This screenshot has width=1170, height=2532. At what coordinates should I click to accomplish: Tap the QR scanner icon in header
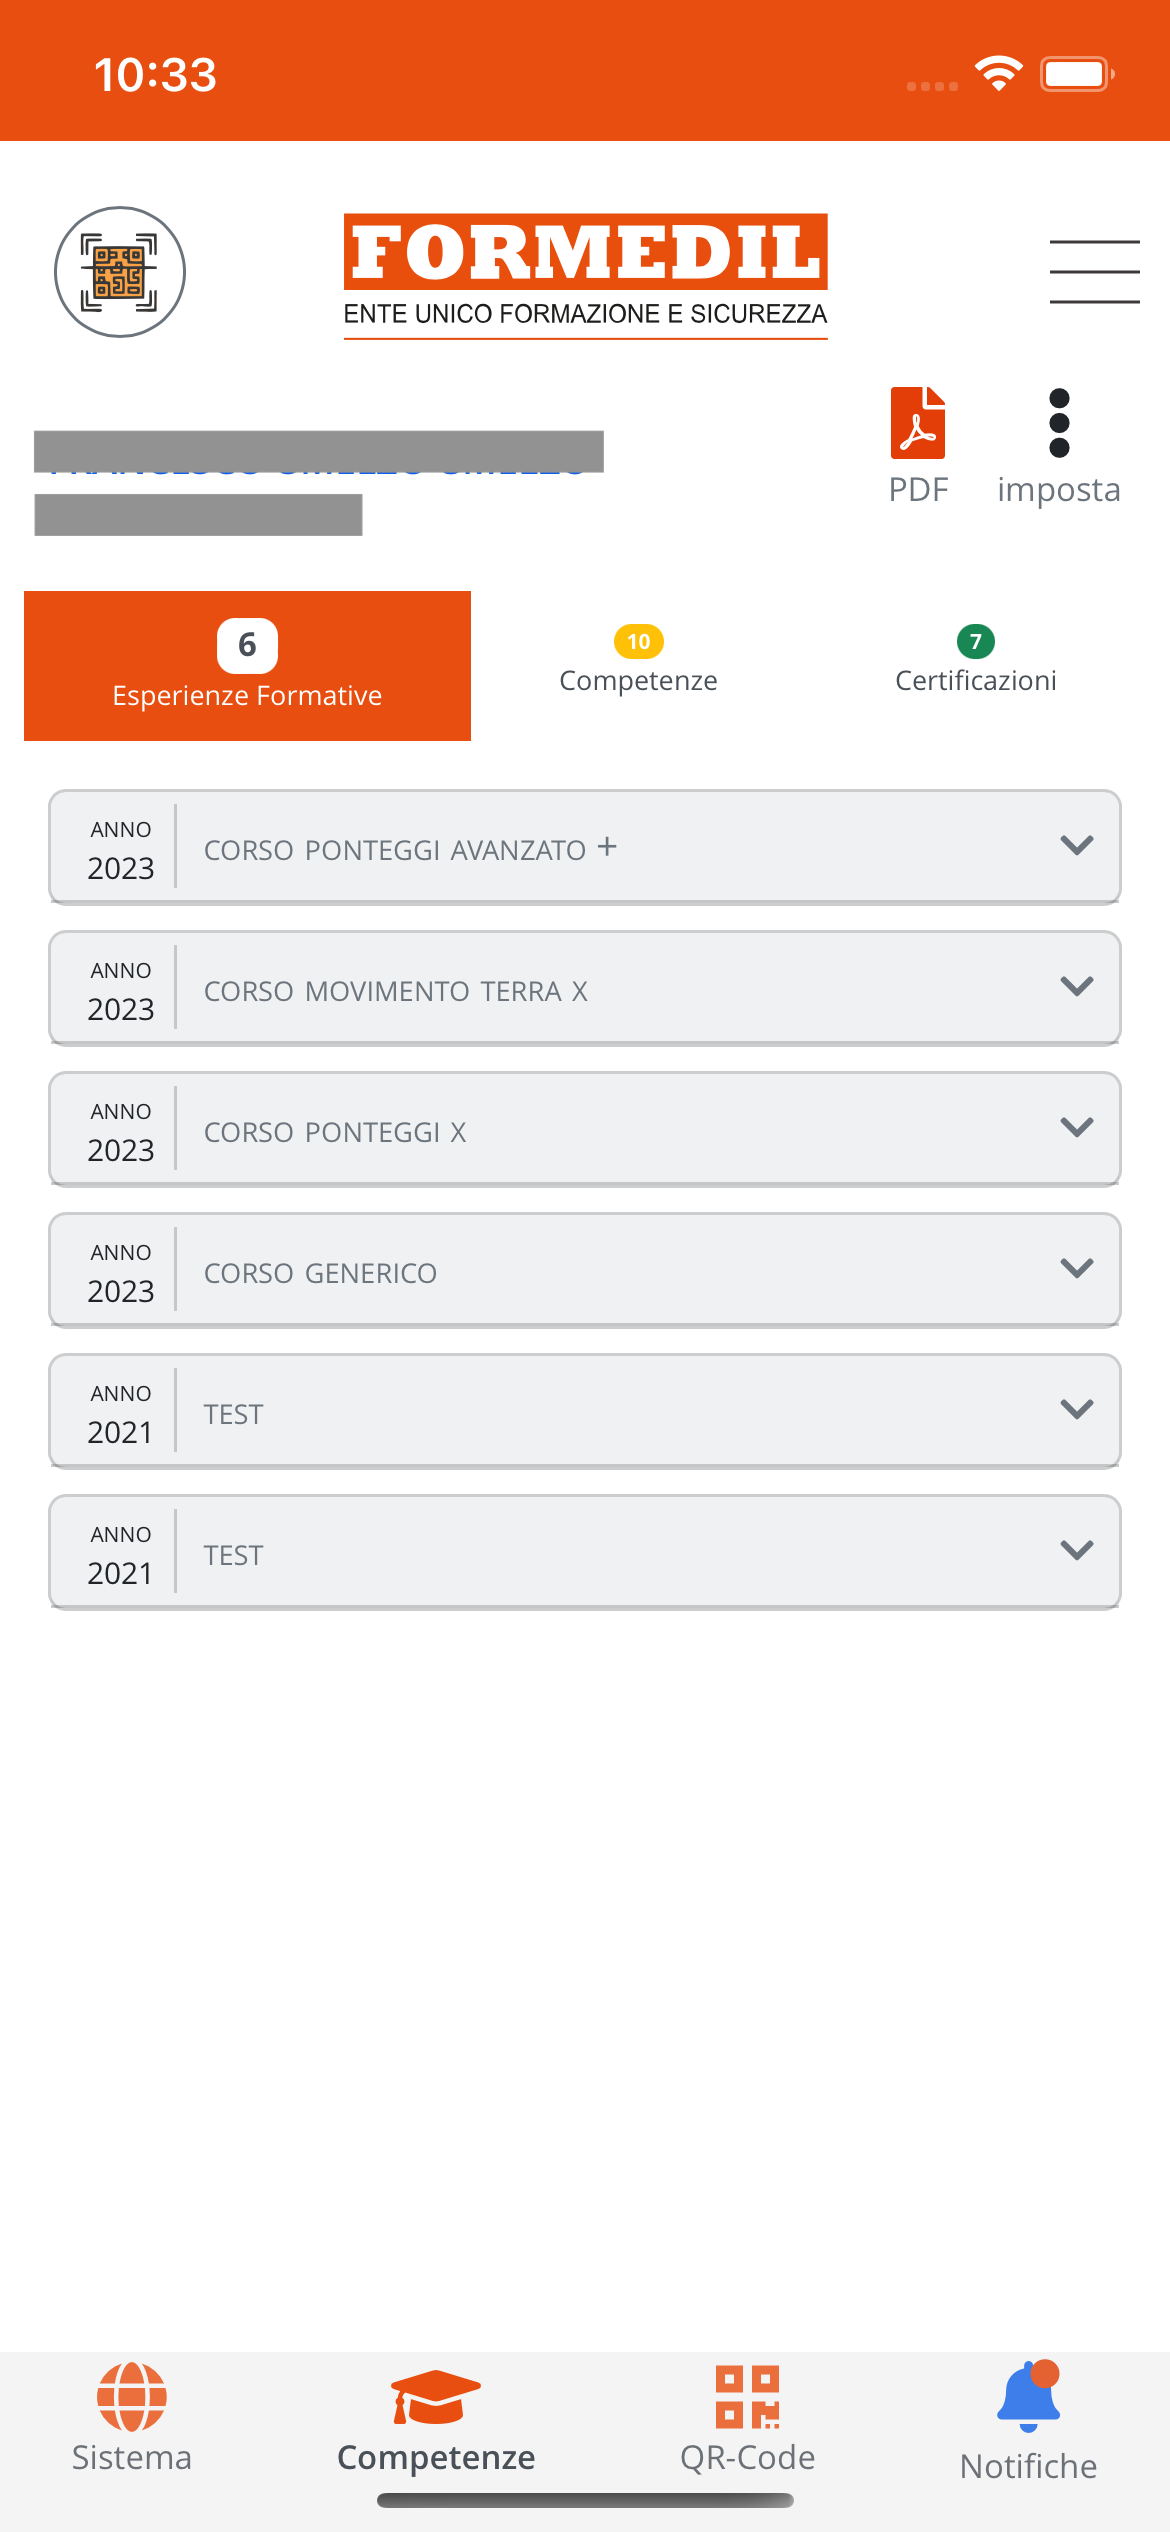(120, 272)
